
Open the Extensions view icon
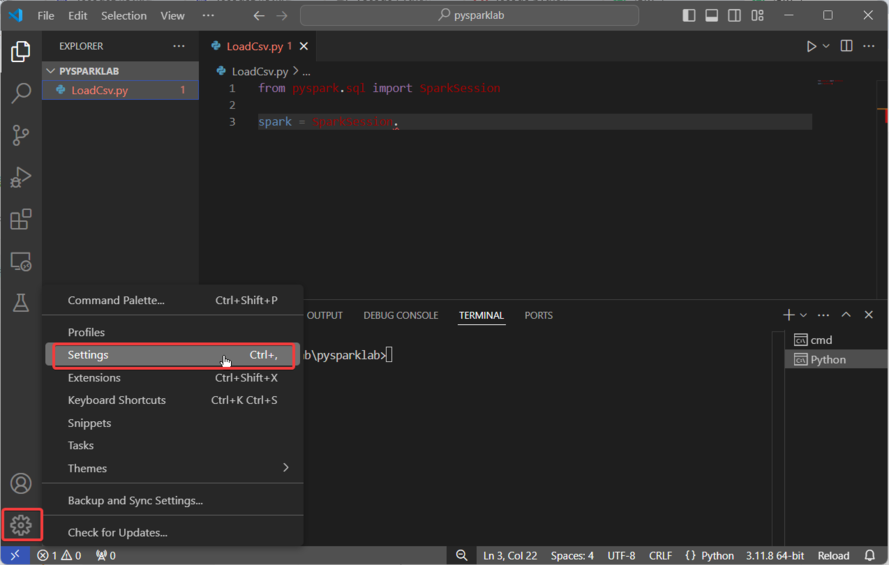[x=20, y=219]
